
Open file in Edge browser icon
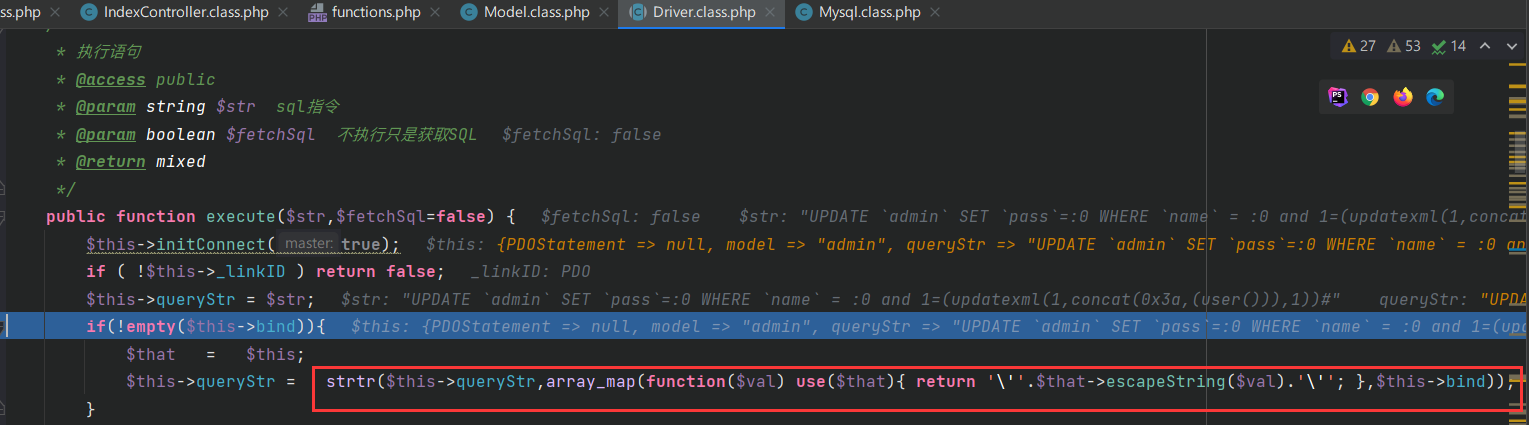(x=1435, y=96)
